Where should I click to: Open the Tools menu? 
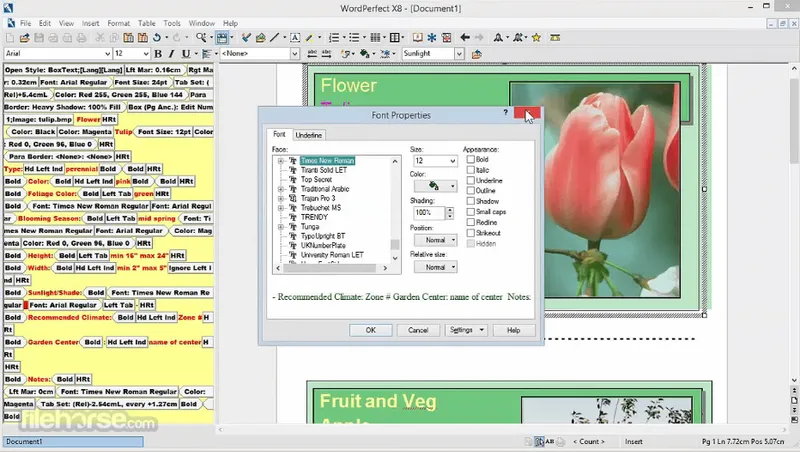point(172,23)
